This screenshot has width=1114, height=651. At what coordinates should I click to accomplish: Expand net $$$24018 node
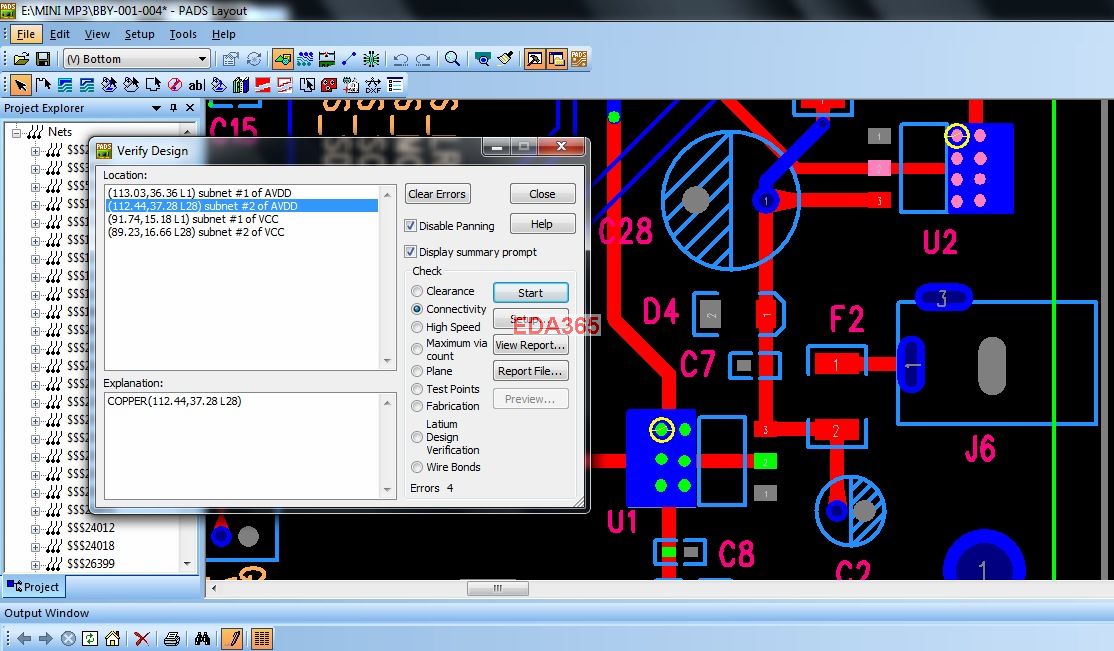click(35, 546)
